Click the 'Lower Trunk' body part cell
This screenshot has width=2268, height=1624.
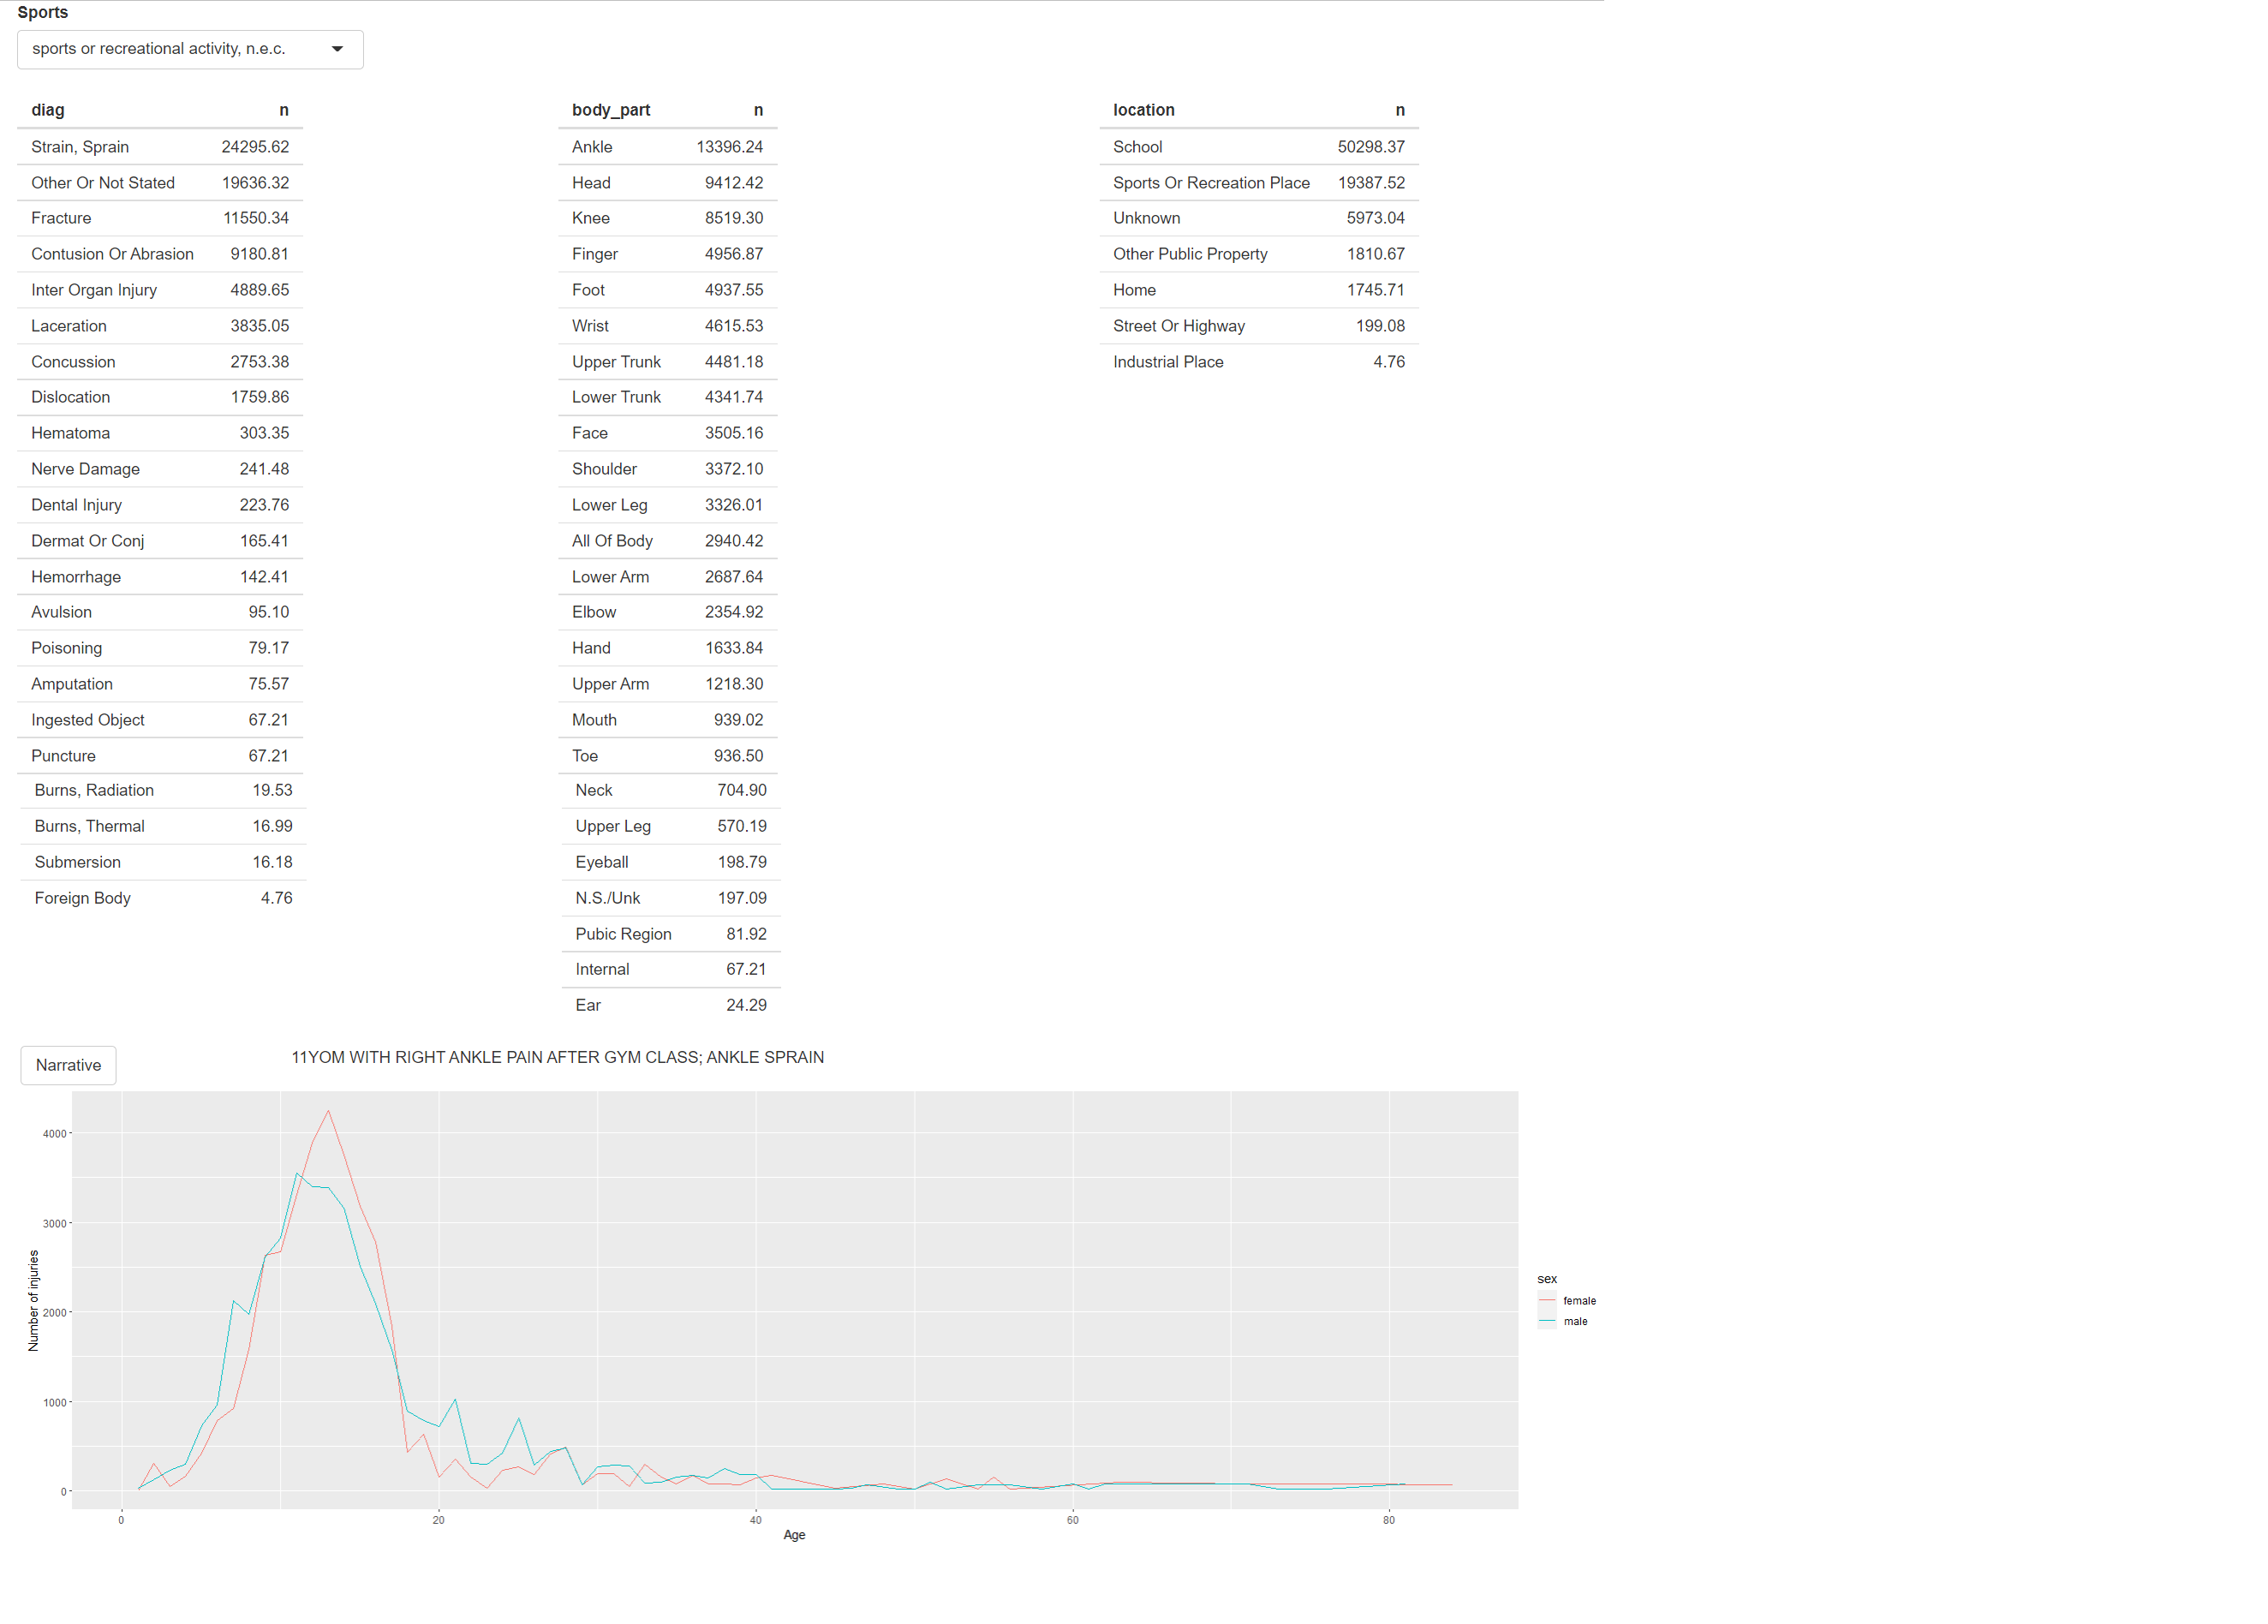(616, 397)
